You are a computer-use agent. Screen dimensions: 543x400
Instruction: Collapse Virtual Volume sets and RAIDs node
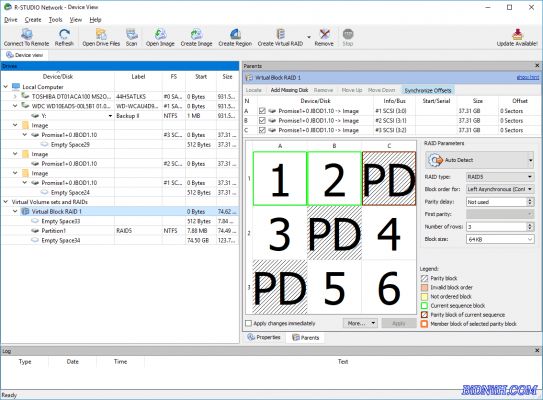[x=6, y=202]
